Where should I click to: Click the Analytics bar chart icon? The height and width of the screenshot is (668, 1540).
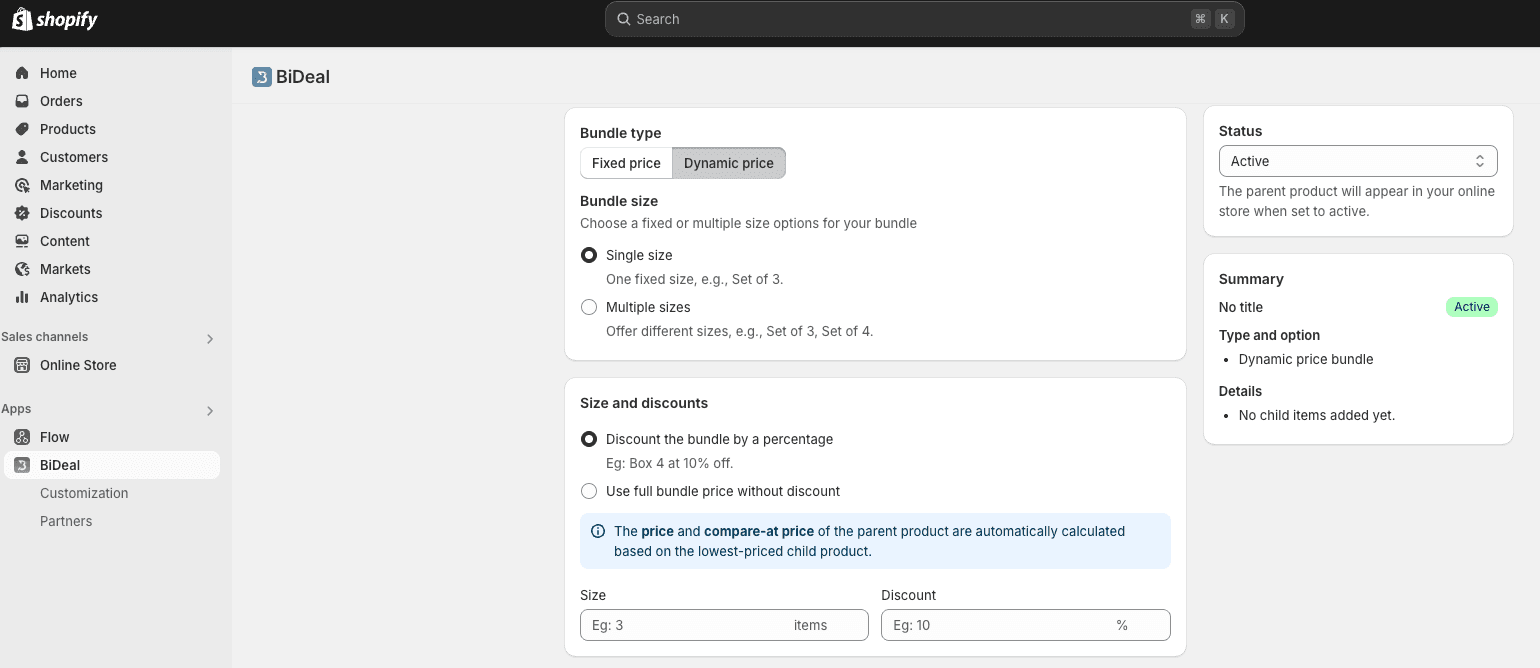22,297
